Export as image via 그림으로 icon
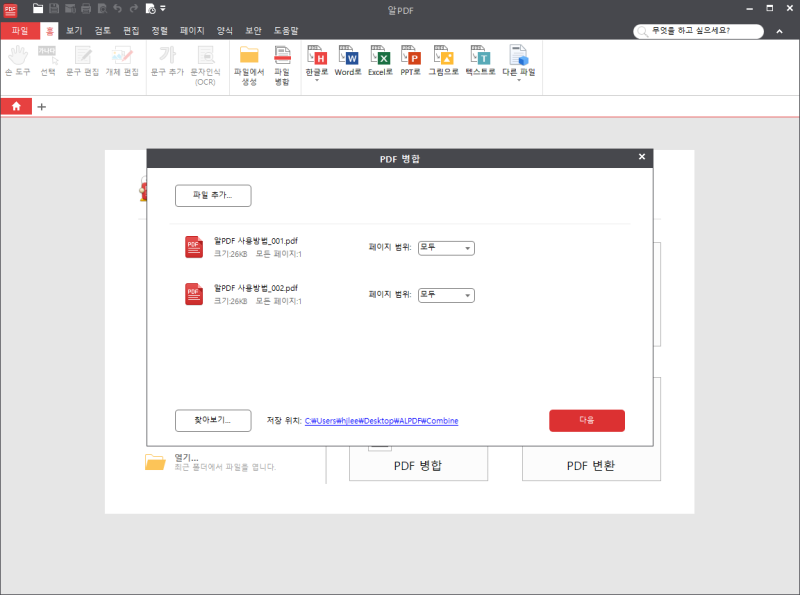 coord(444,62)
